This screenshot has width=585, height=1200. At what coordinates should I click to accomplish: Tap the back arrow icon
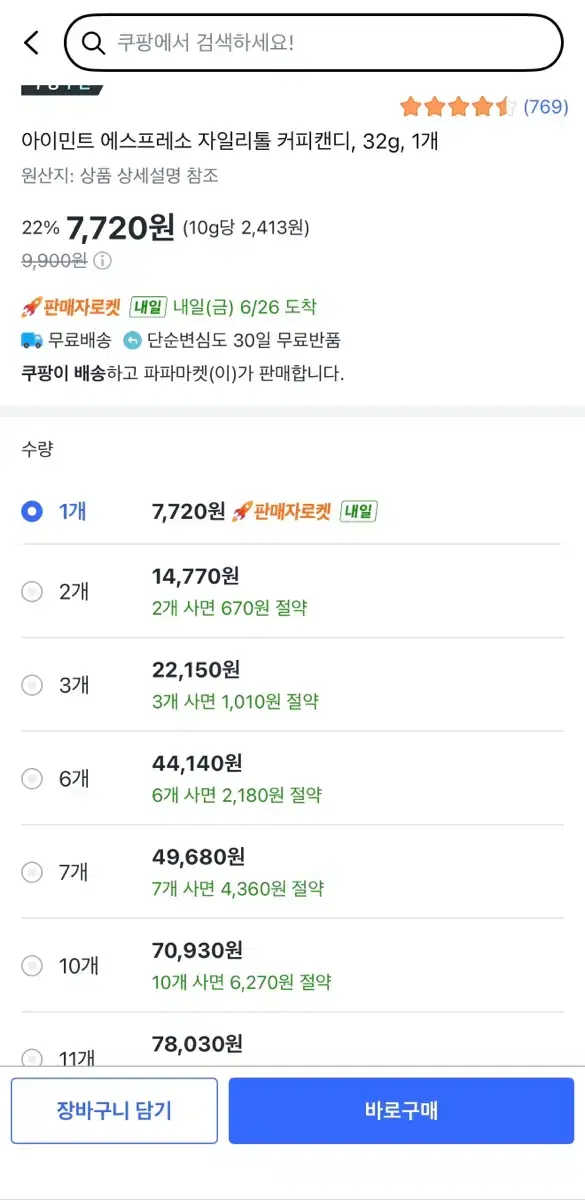(x=31, y=43)
